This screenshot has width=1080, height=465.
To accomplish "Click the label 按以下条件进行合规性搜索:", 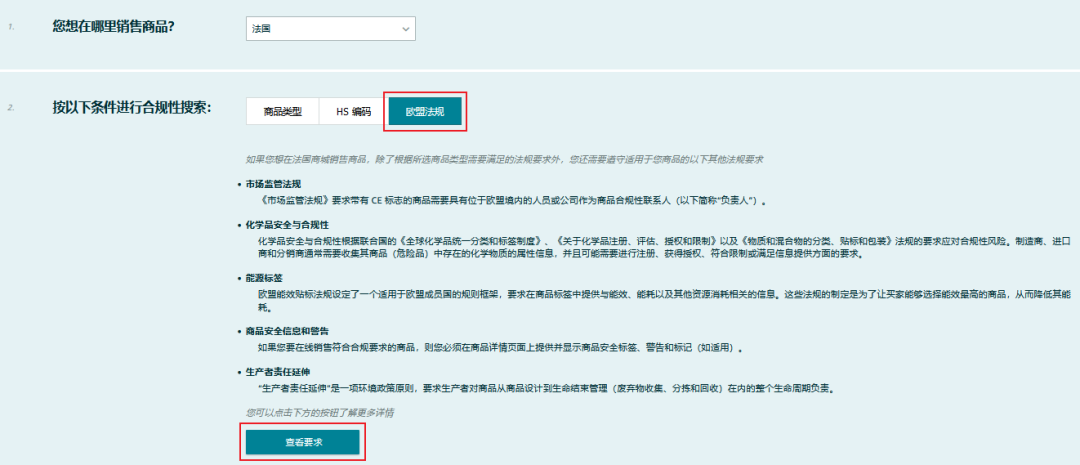I will (132, 107).
